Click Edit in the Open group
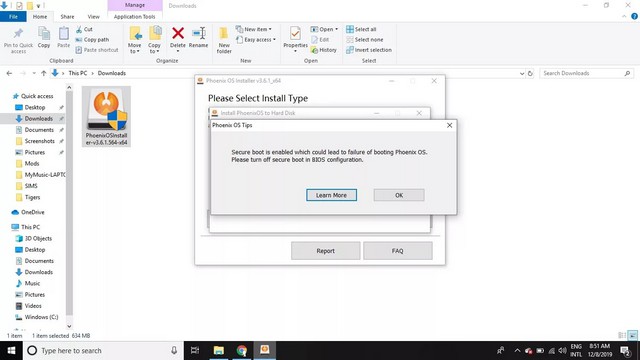 tap(320, 40)
